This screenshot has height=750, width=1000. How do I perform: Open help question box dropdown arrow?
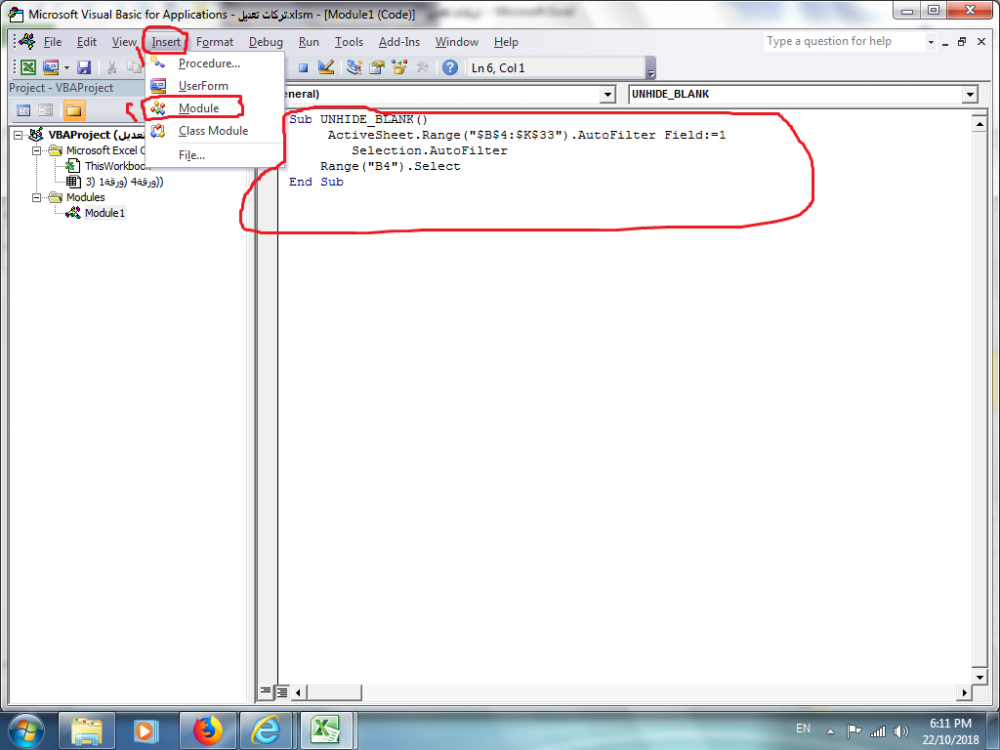(x=930, y=42)
